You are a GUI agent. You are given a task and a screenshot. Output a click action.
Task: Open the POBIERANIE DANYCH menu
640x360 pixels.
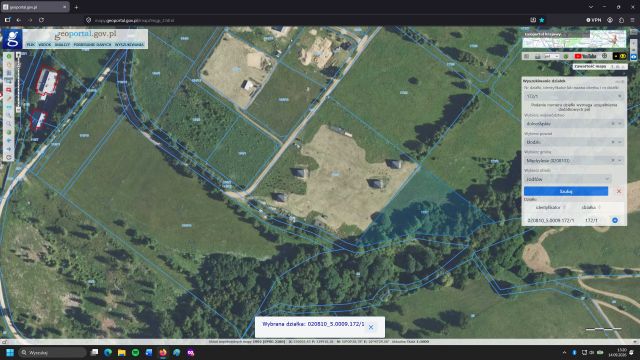[92, 44]
